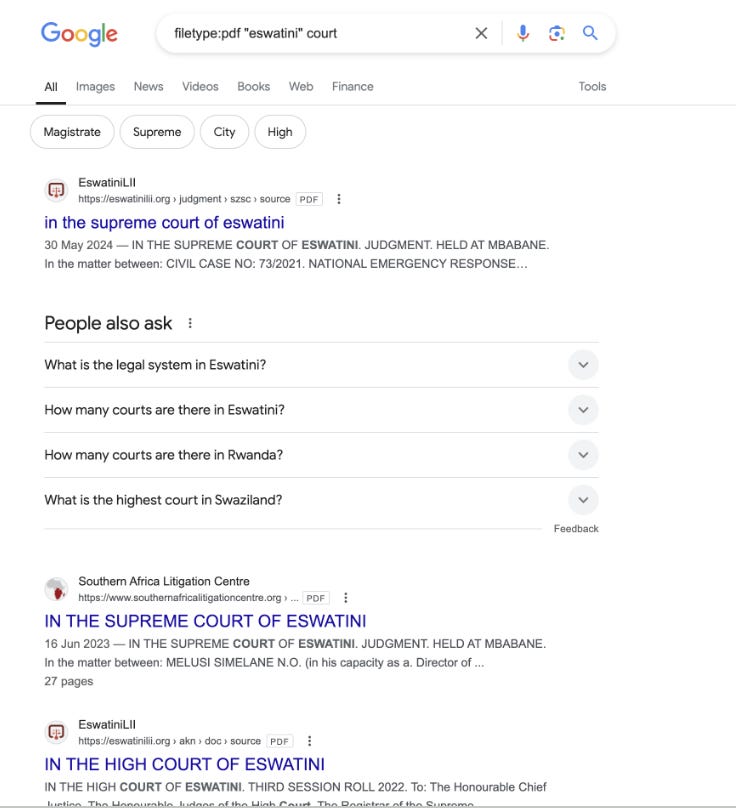This screenshot has width=736, height=808.
Task: Open Google Lens image search
Action: [556, 32]
